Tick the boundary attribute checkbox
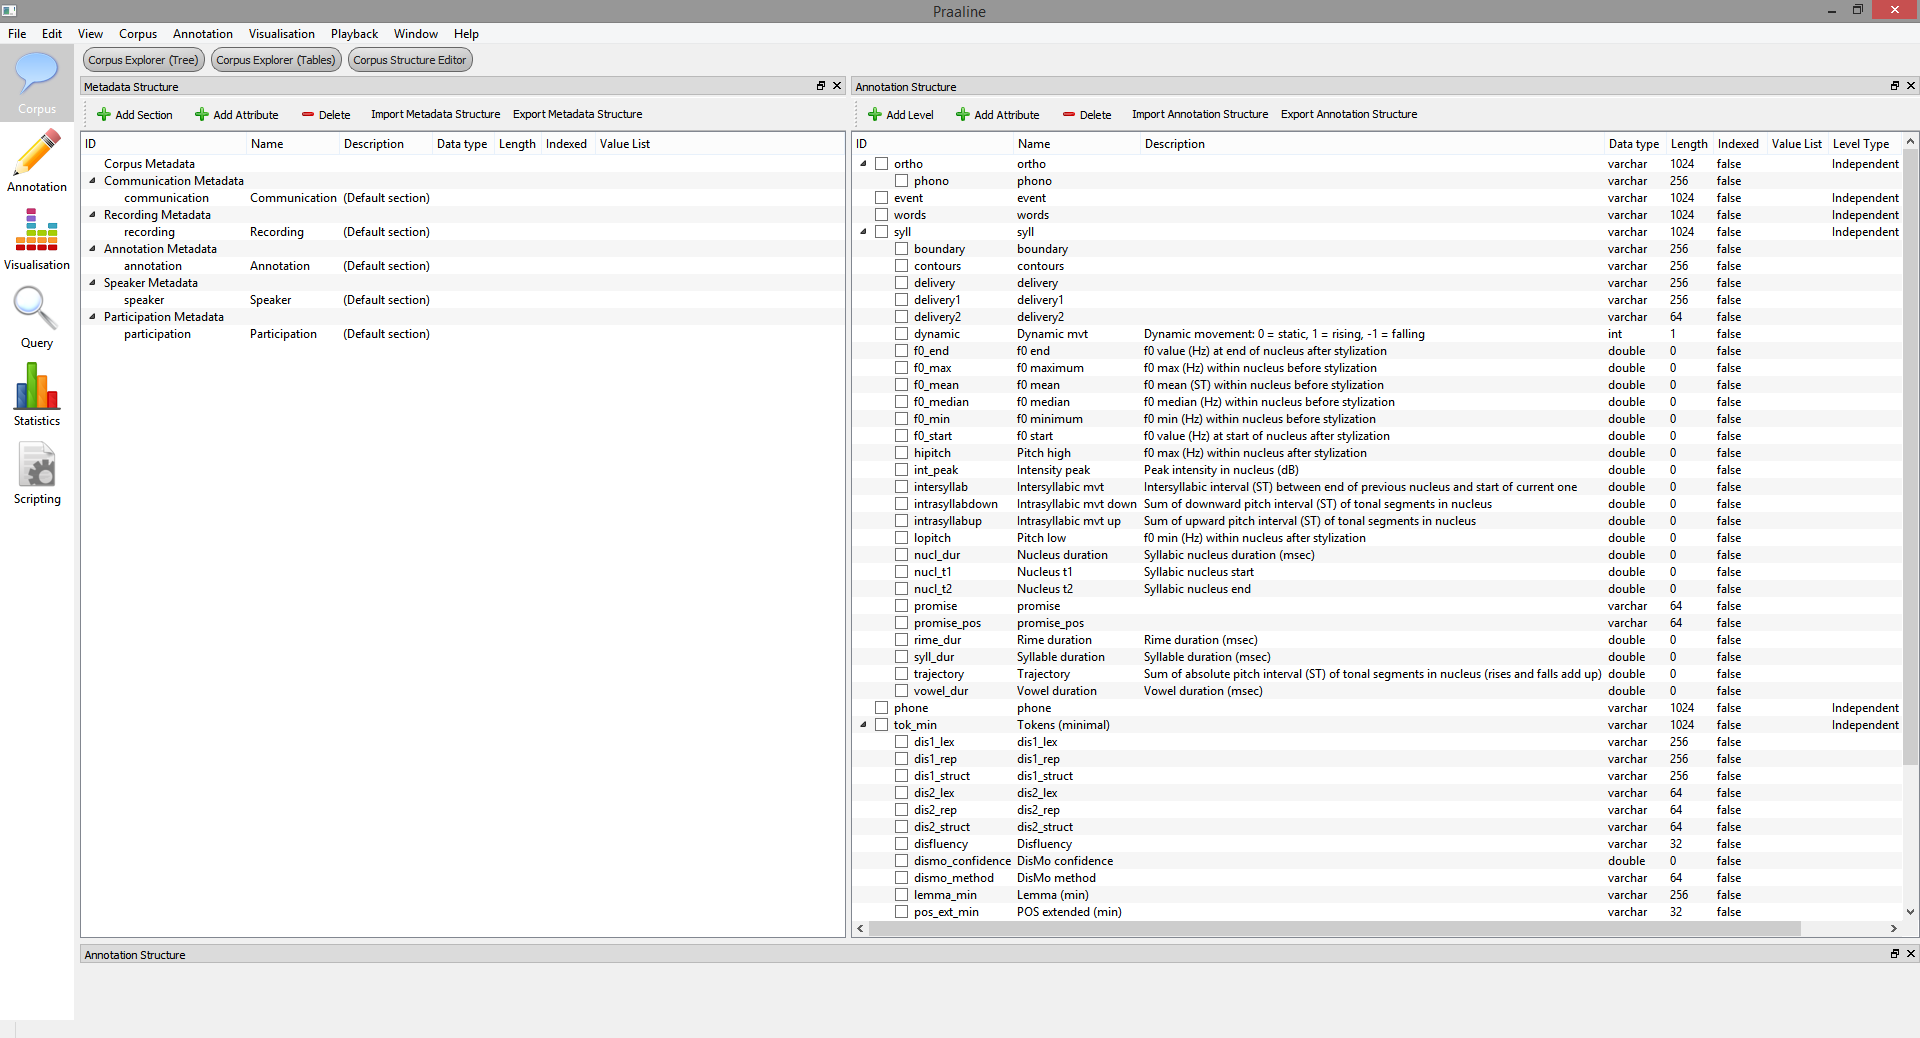Viewport: 1920px width, 1038px height. pos(901,249)
